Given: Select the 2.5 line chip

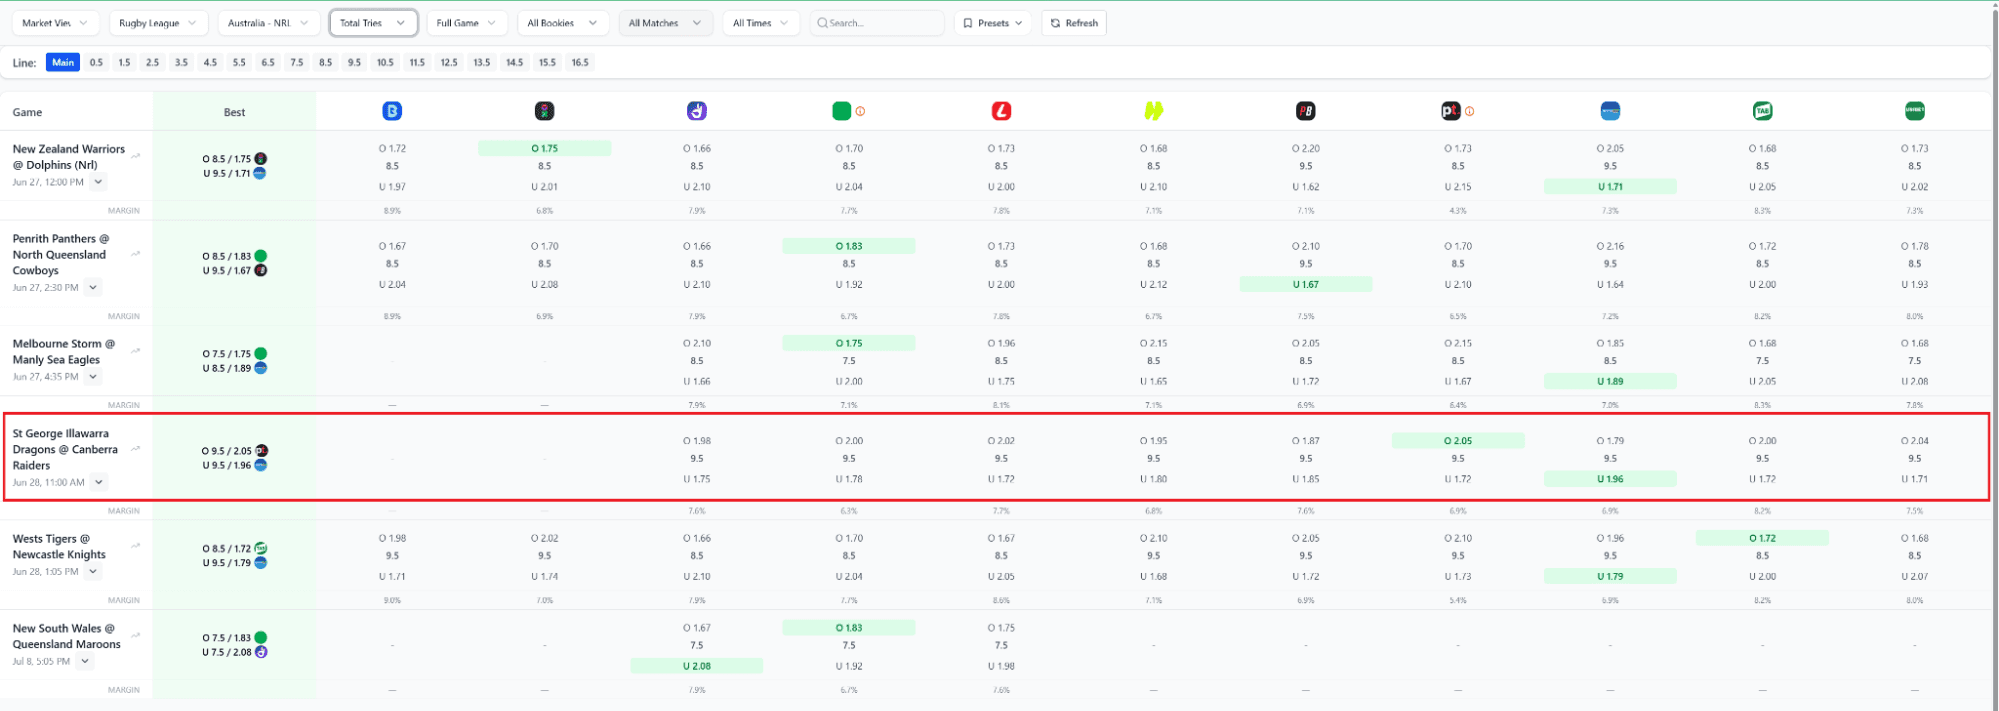Looking at the screenshot, I should tap(152, 62).
